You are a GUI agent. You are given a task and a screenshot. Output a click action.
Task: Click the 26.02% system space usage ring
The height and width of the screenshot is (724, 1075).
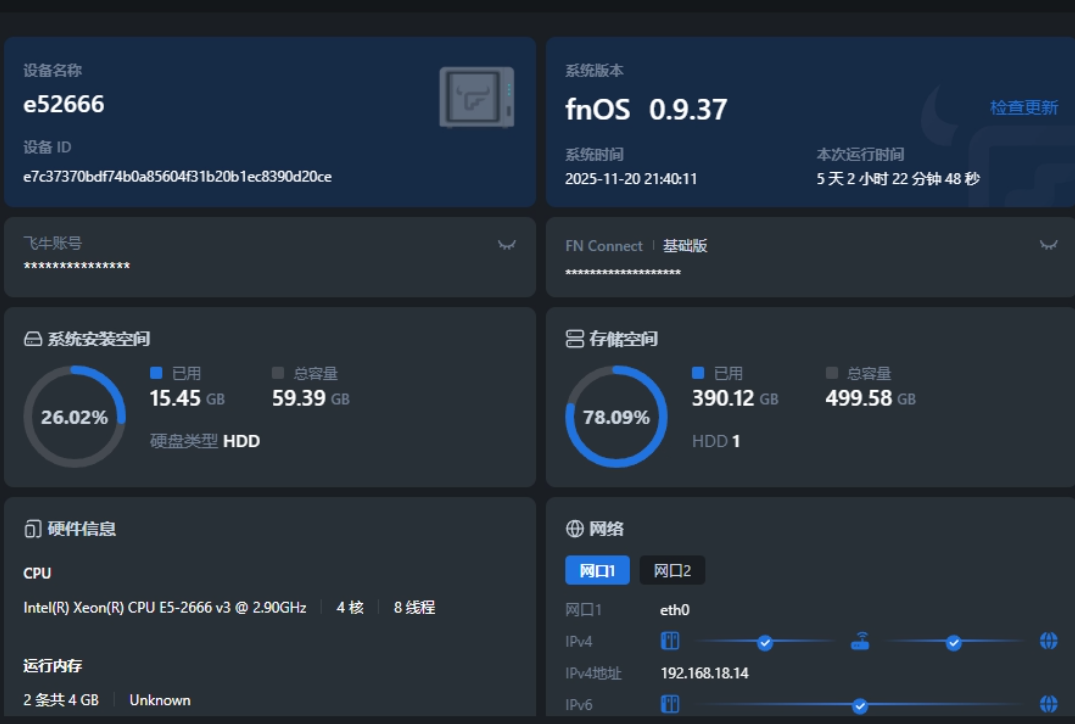[x=74, y=417]
